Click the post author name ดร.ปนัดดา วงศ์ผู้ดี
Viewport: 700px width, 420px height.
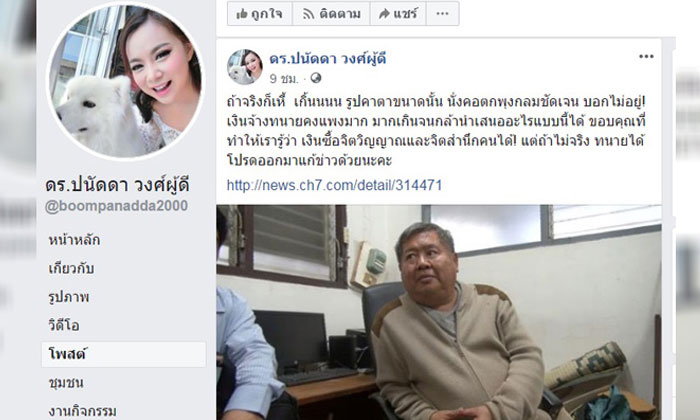[x=328, y=58]
